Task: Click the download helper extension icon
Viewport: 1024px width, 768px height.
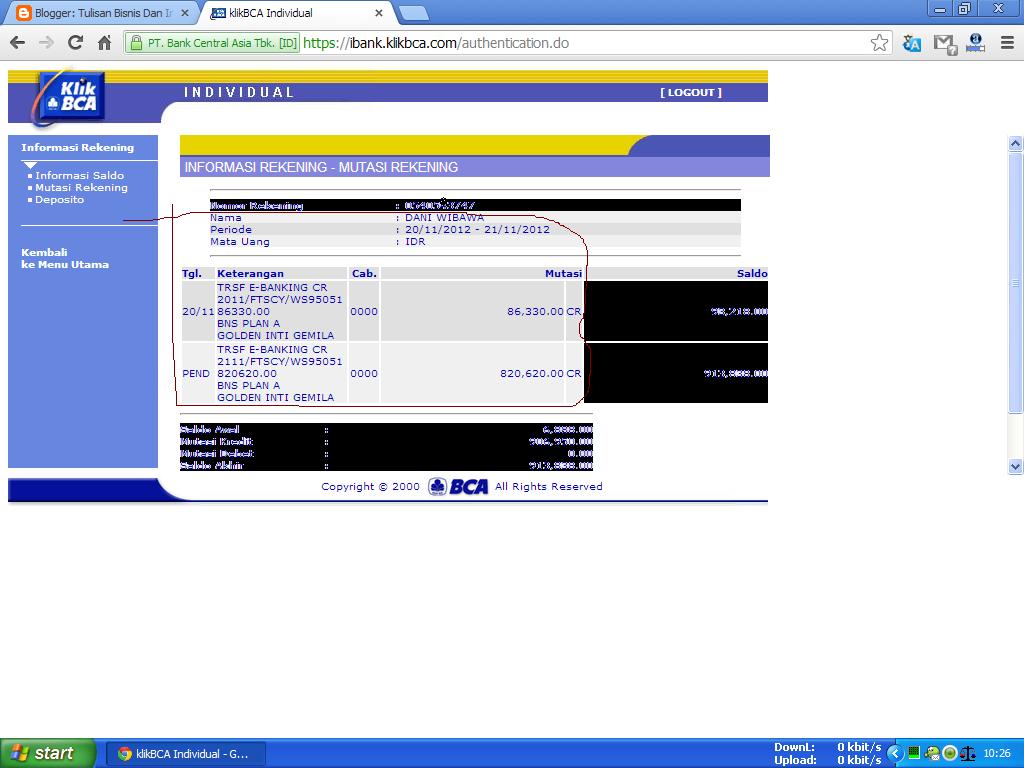Action: [x=975, y=43]
